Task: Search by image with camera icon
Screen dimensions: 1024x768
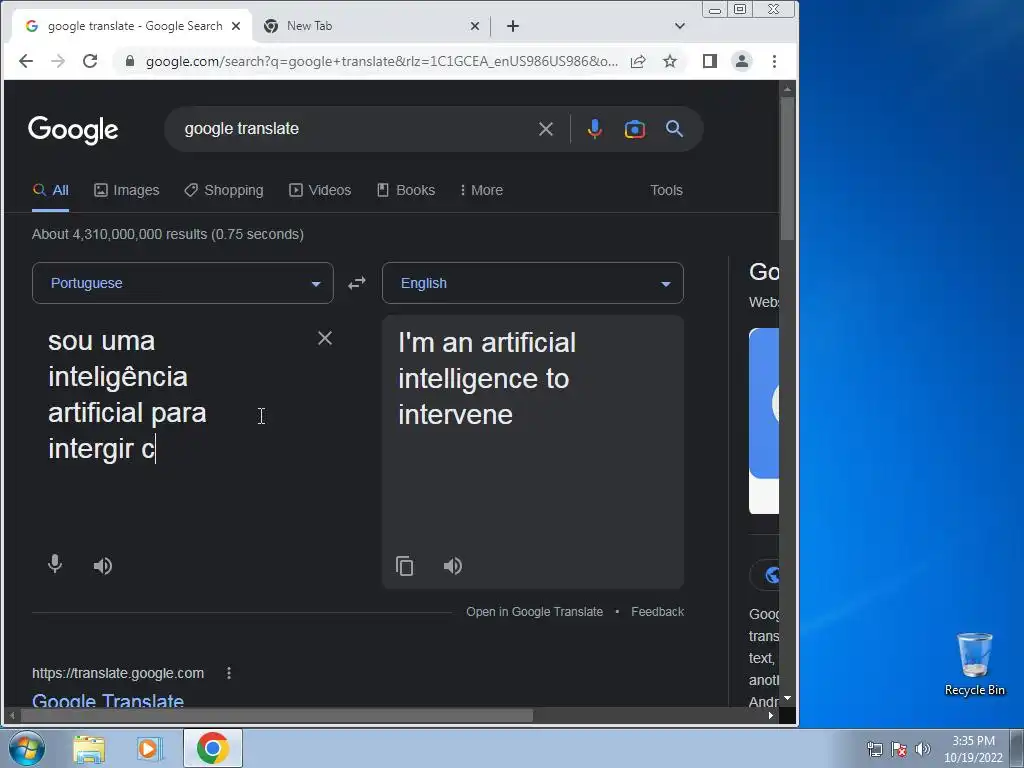Action: coord(635,129)
